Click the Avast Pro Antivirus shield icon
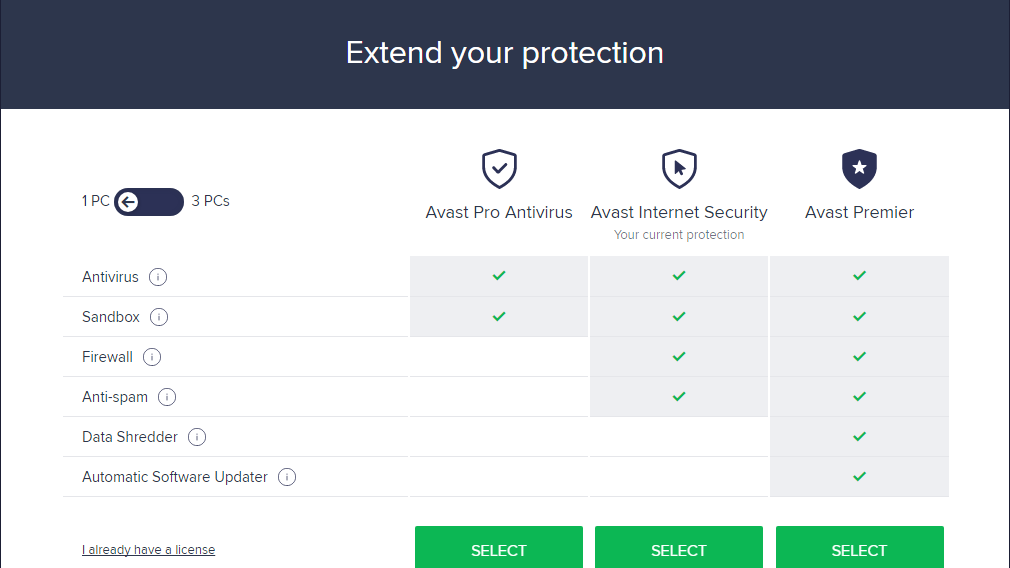 (499, 169)
